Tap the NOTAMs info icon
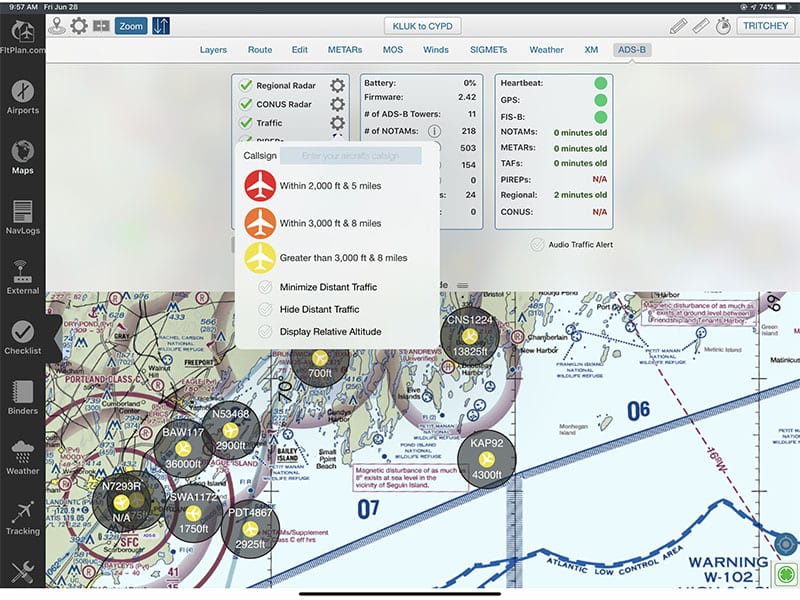800x600 pixels. pos(434,131)
